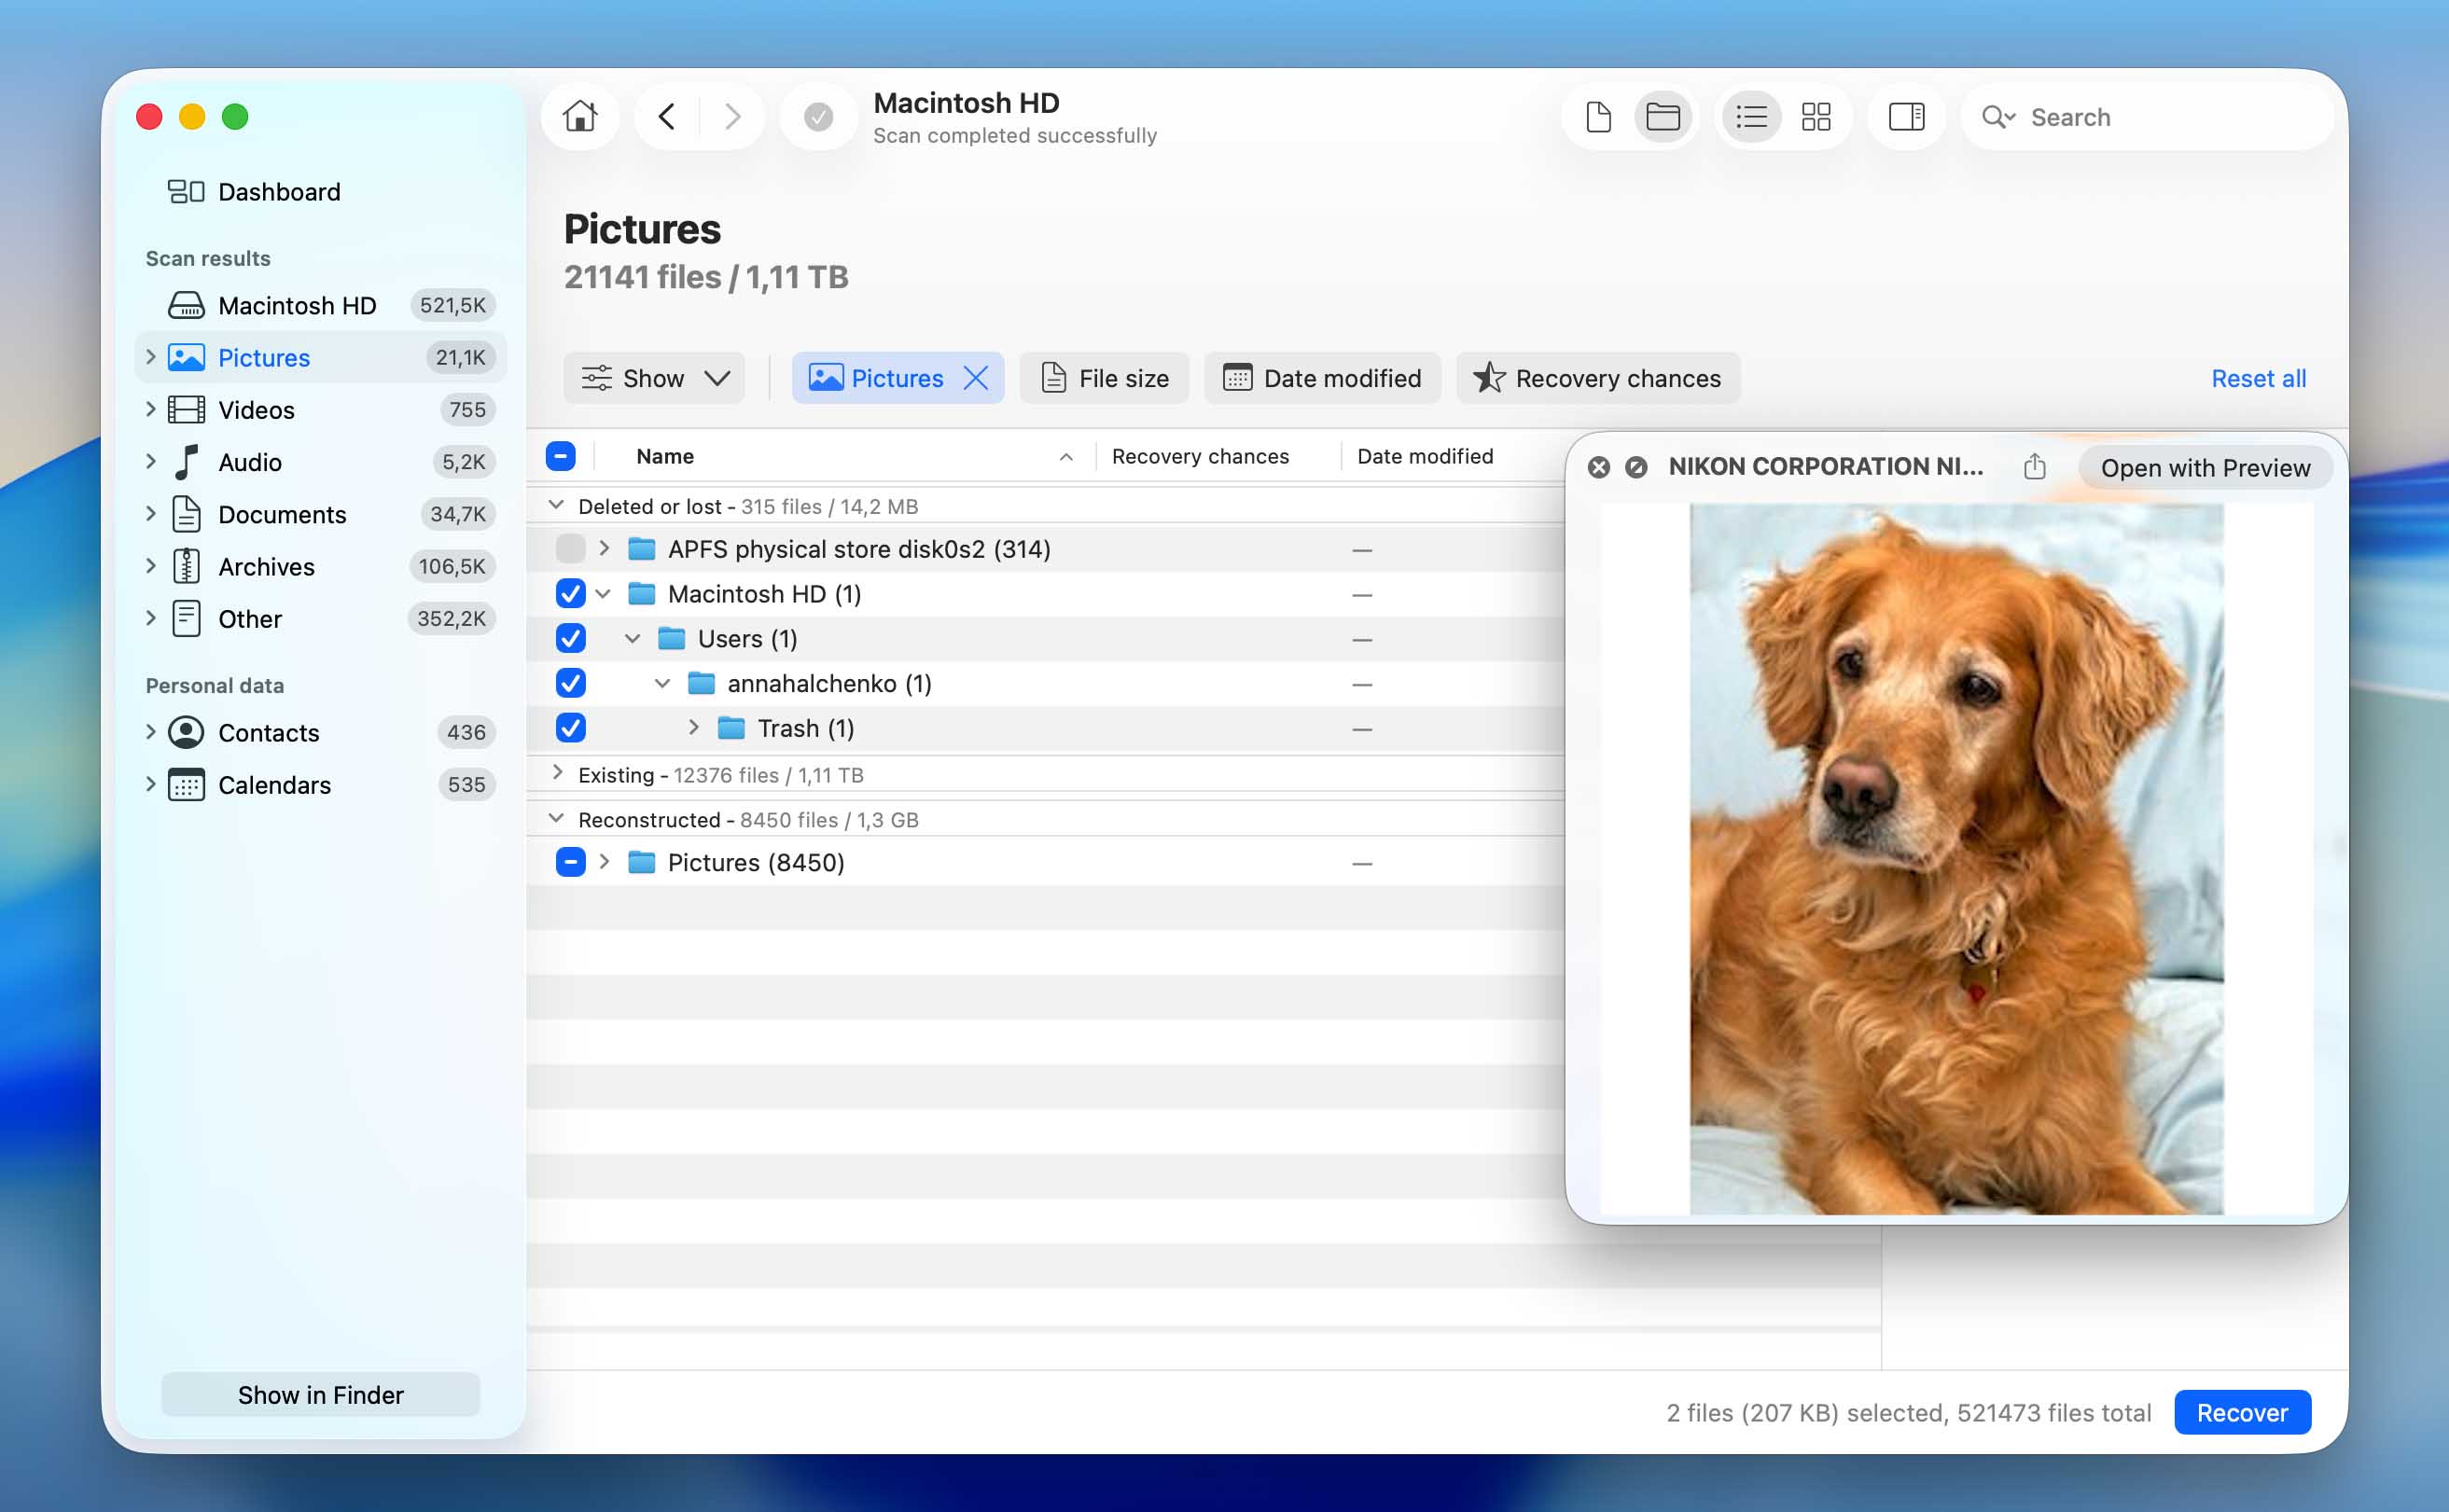Navigate forward with the right arrow
2449x1512 pixels.
[x=732, y=117]
